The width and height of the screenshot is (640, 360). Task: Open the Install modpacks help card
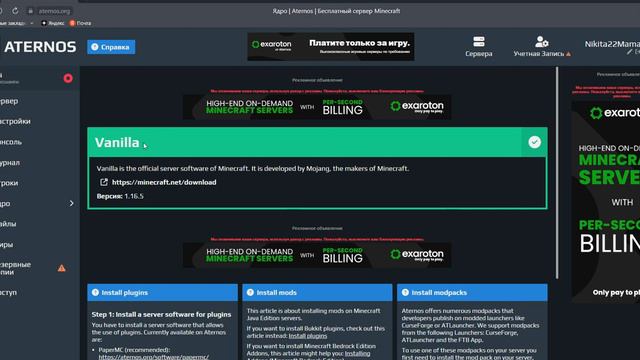click(x=472, y=292)
